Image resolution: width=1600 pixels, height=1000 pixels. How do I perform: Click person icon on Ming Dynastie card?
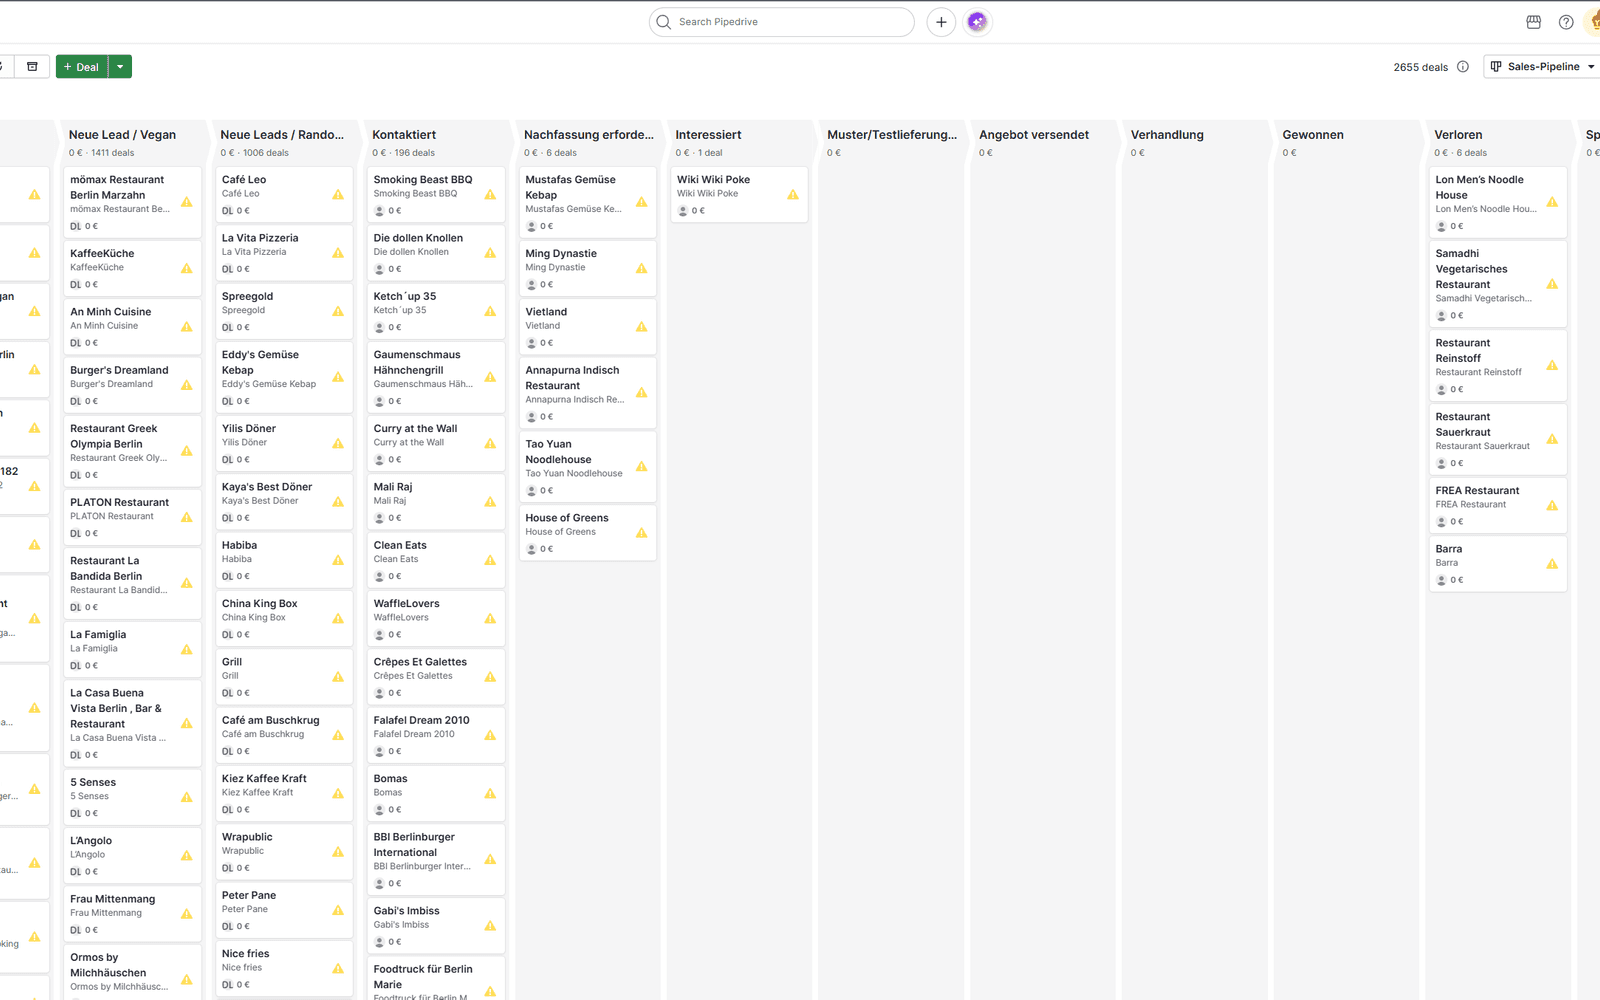(531, 285)
